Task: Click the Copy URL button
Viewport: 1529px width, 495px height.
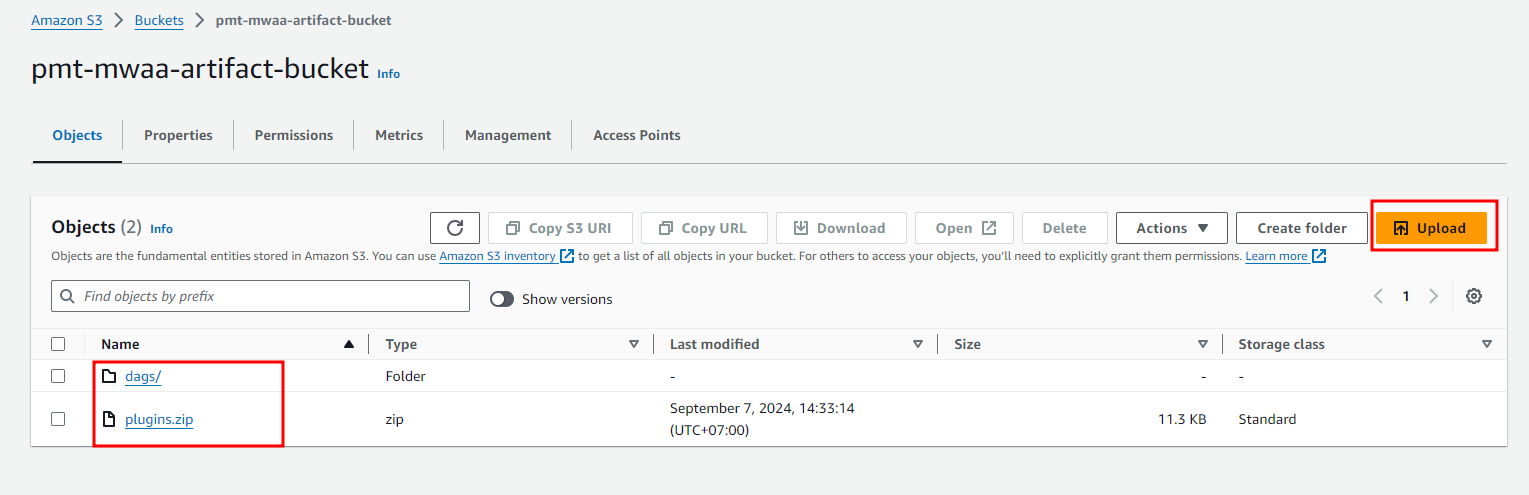Action: (x=703, y=228)
